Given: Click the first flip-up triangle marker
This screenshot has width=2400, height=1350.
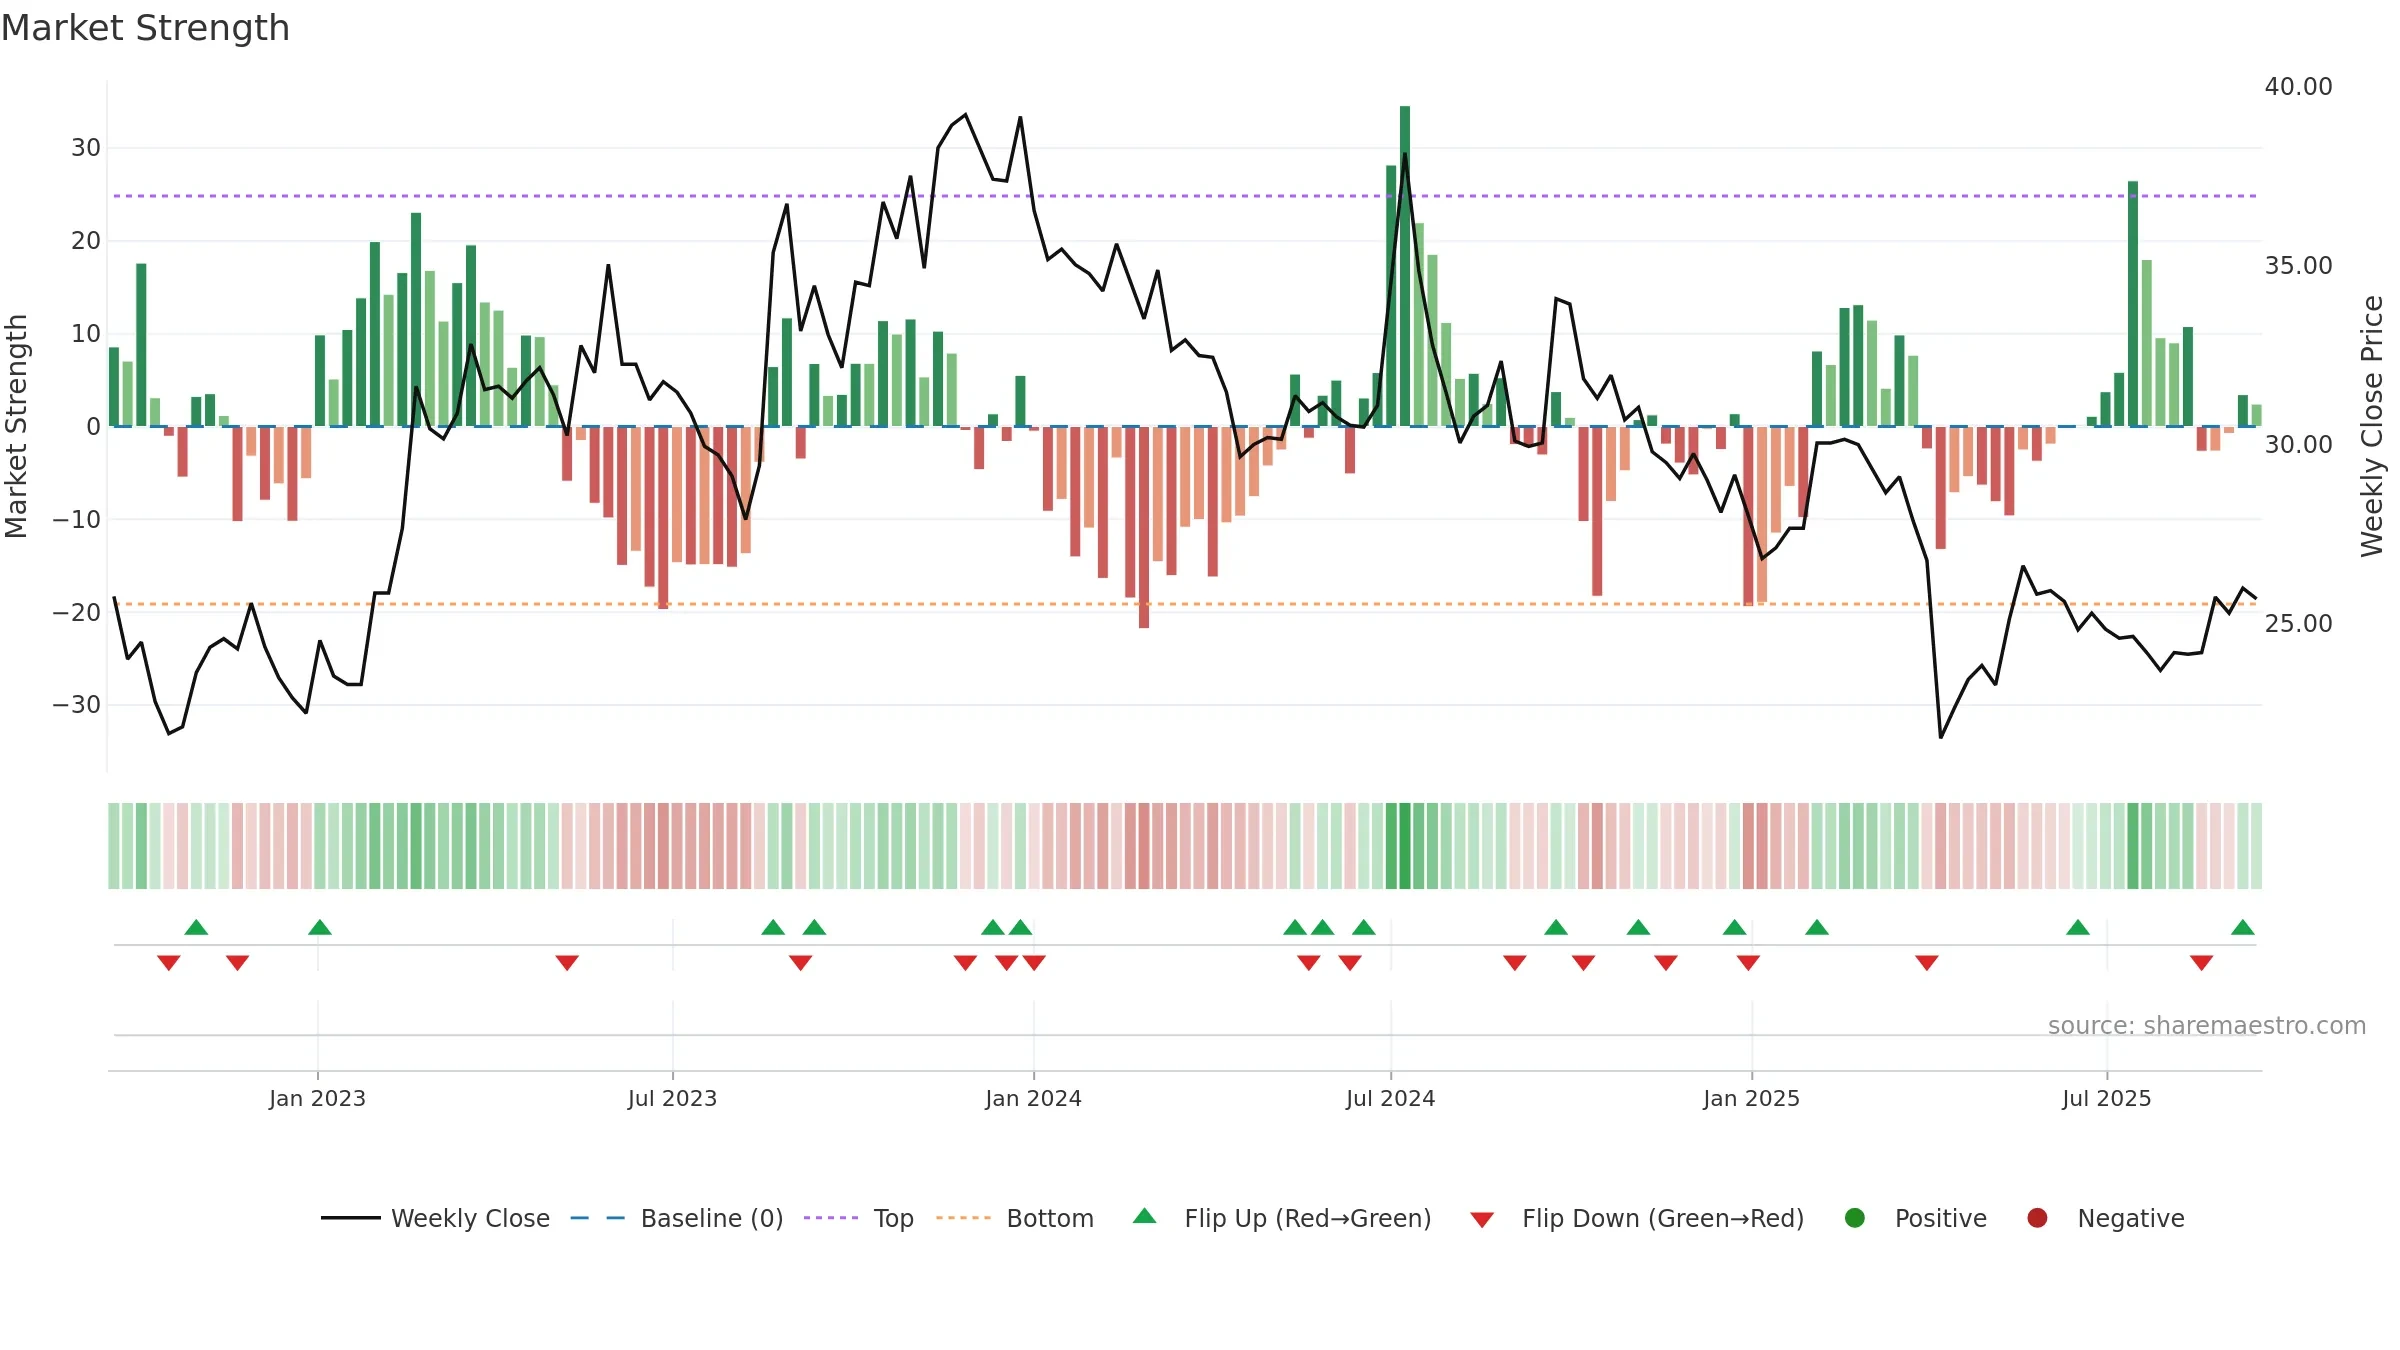Looking at the screenshot, I should 196,927.
